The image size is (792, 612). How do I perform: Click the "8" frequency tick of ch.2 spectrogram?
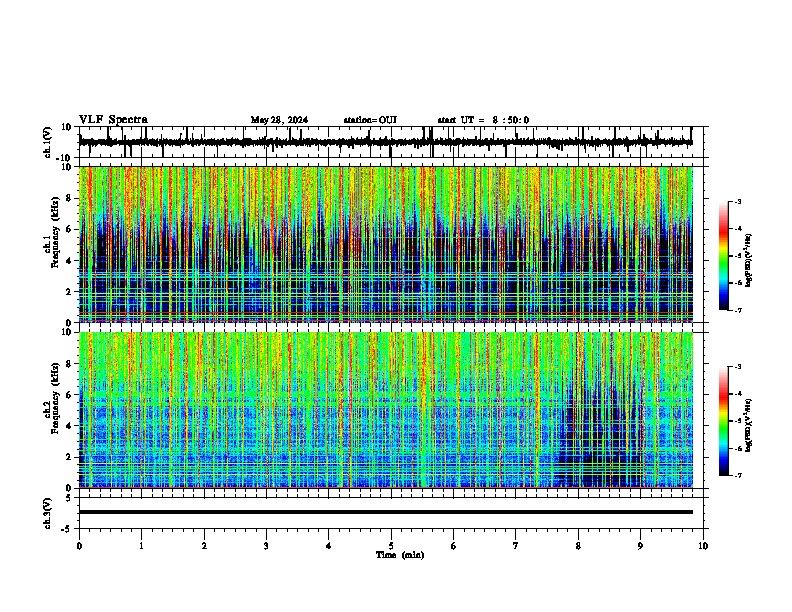pos(70,364)
